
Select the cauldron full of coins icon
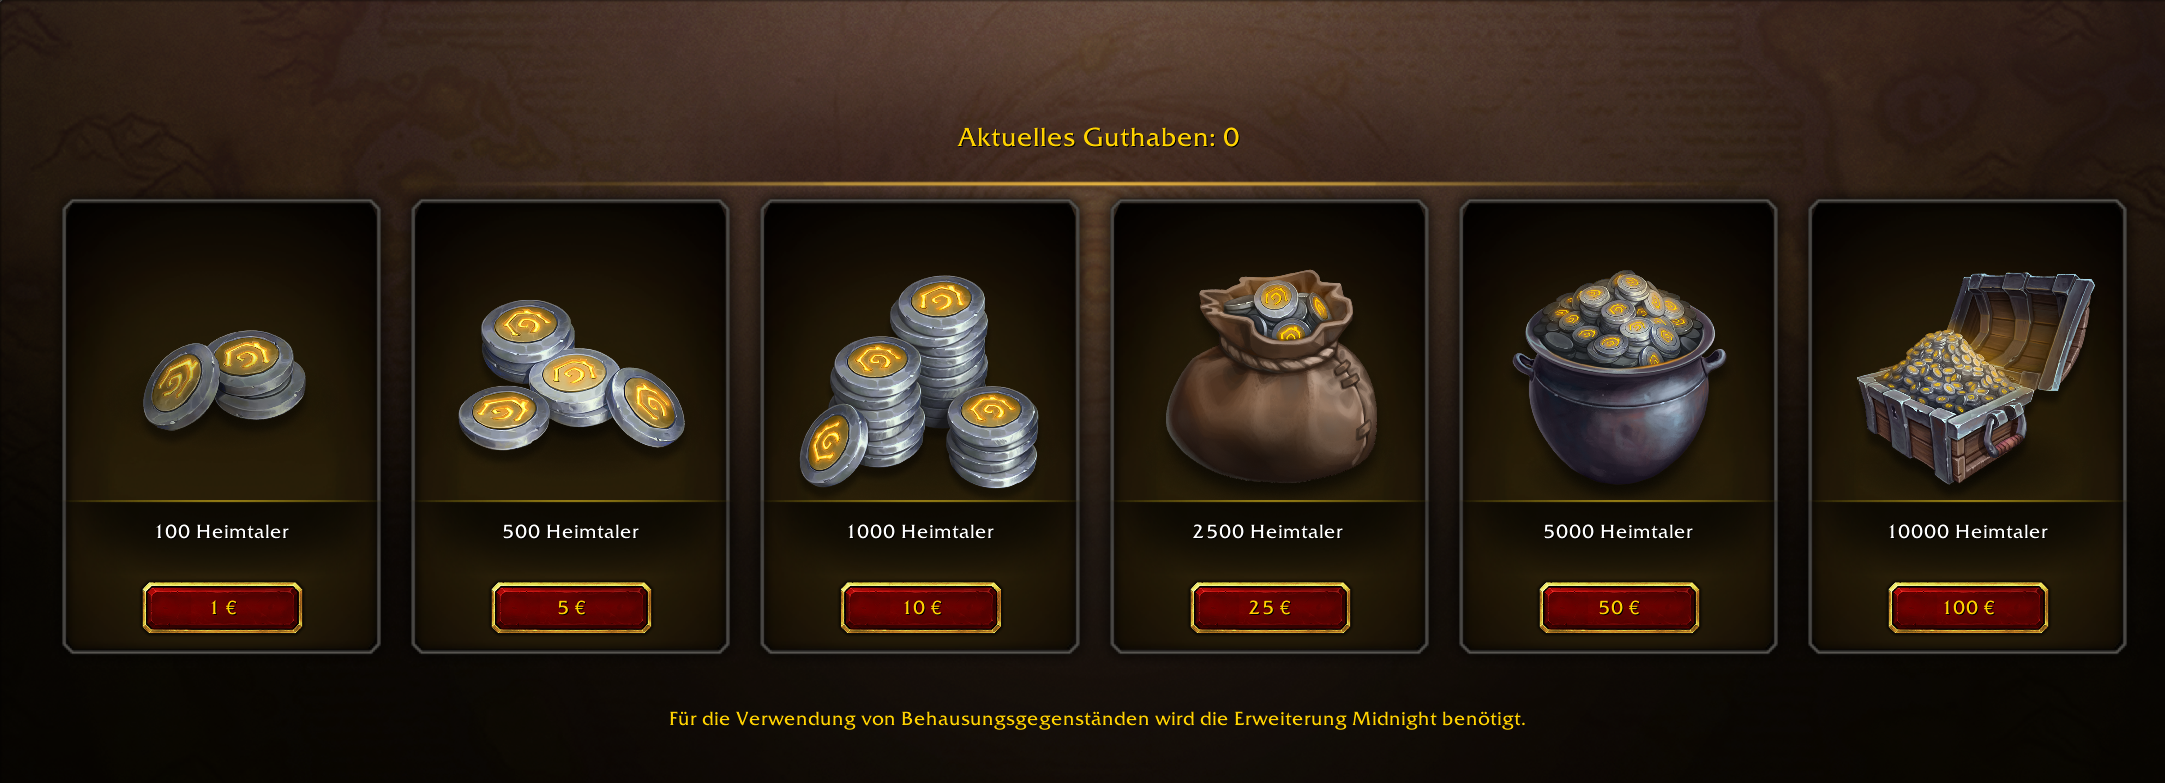(x=1619, y=377)
